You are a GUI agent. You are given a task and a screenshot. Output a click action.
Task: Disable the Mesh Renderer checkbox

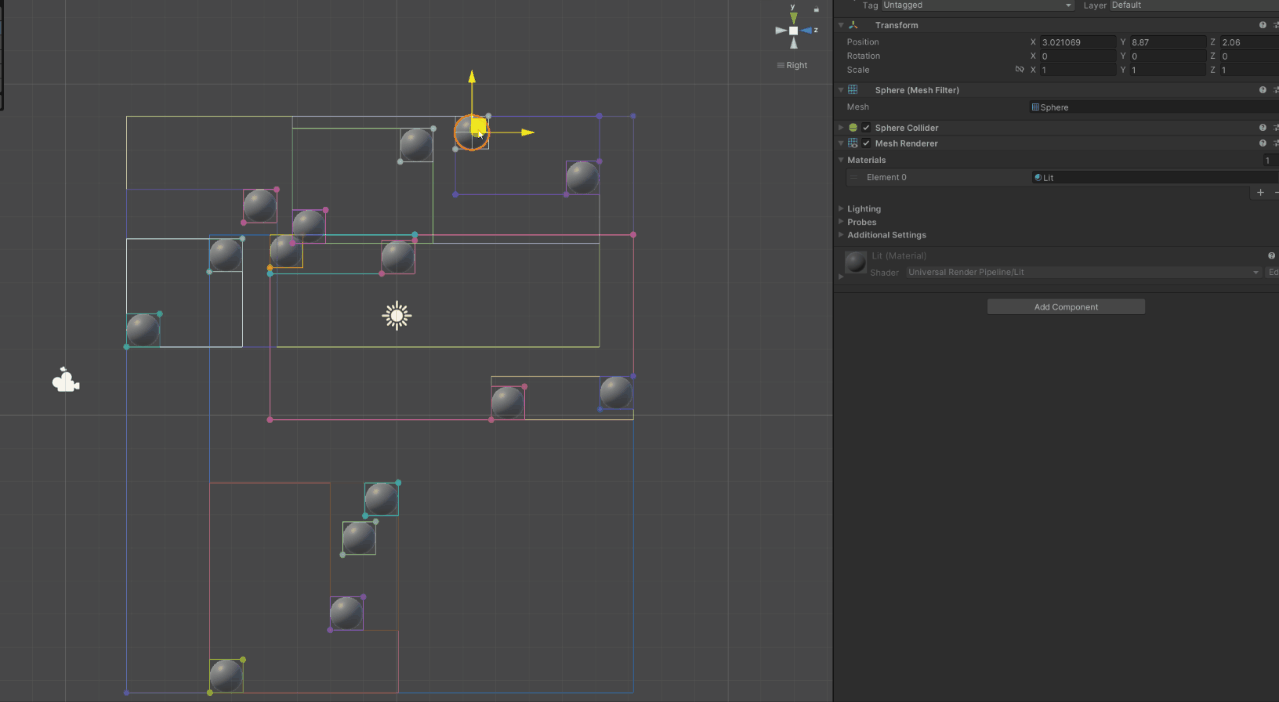866,143
